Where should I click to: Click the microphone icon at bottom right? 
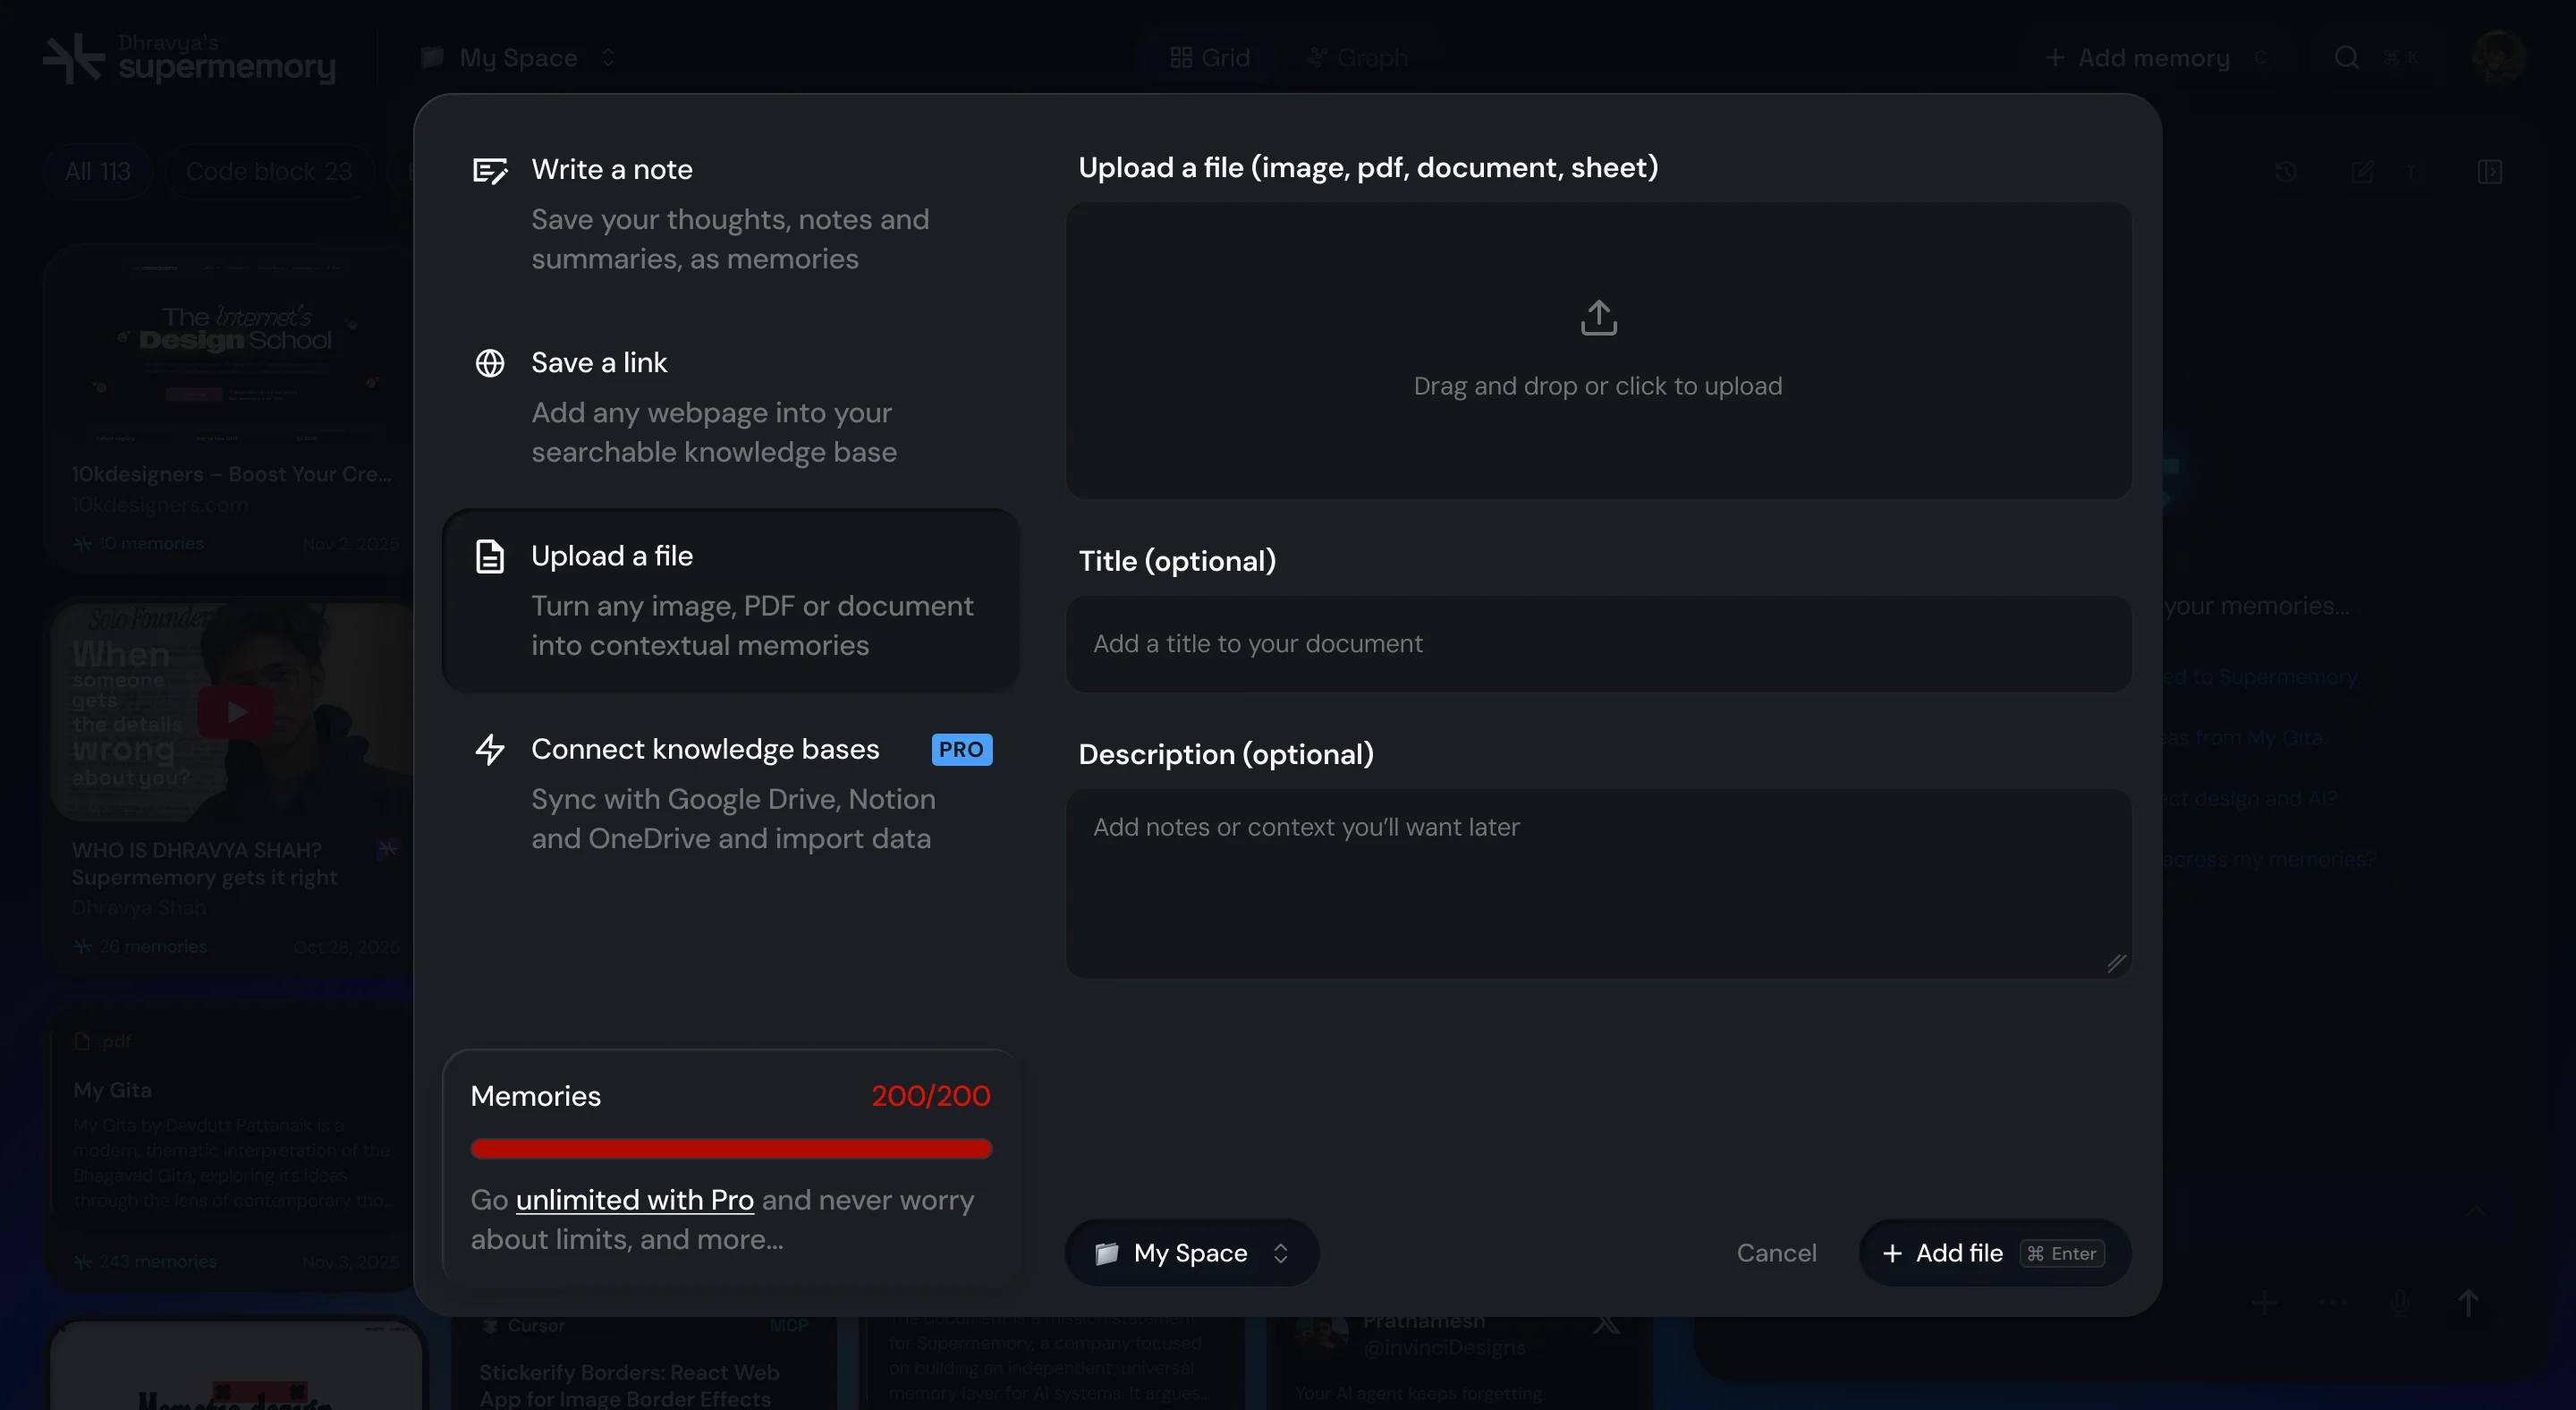(2400, 1303)
